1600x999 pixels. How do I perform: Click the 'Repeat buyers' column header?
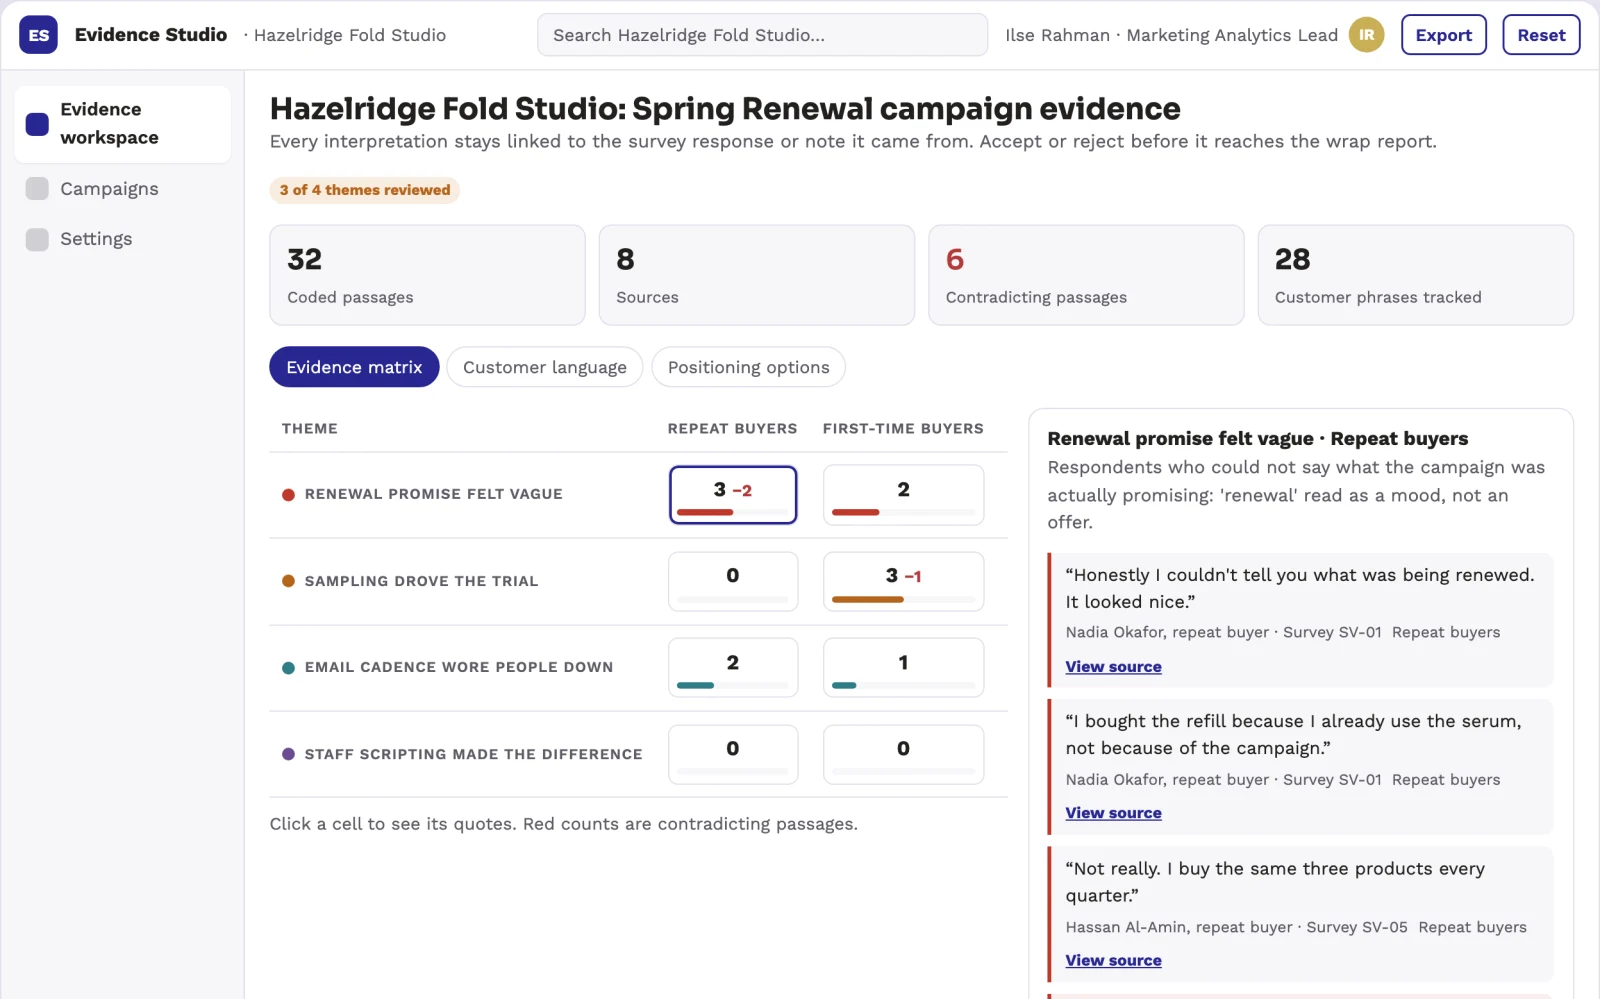tap(732, 428)
